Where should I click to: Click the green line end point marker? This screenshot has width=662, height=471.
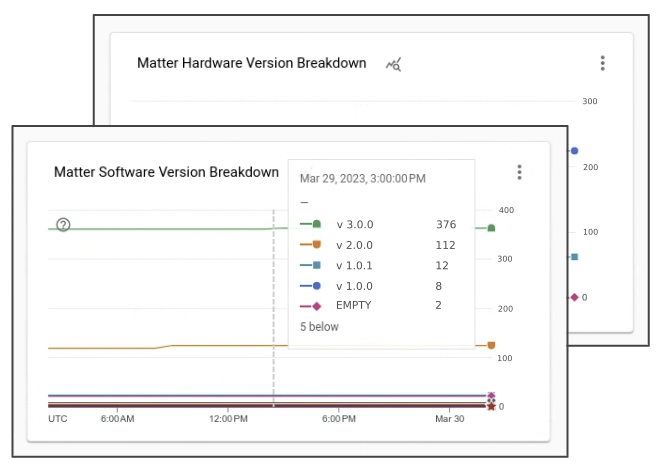point(491,228)
